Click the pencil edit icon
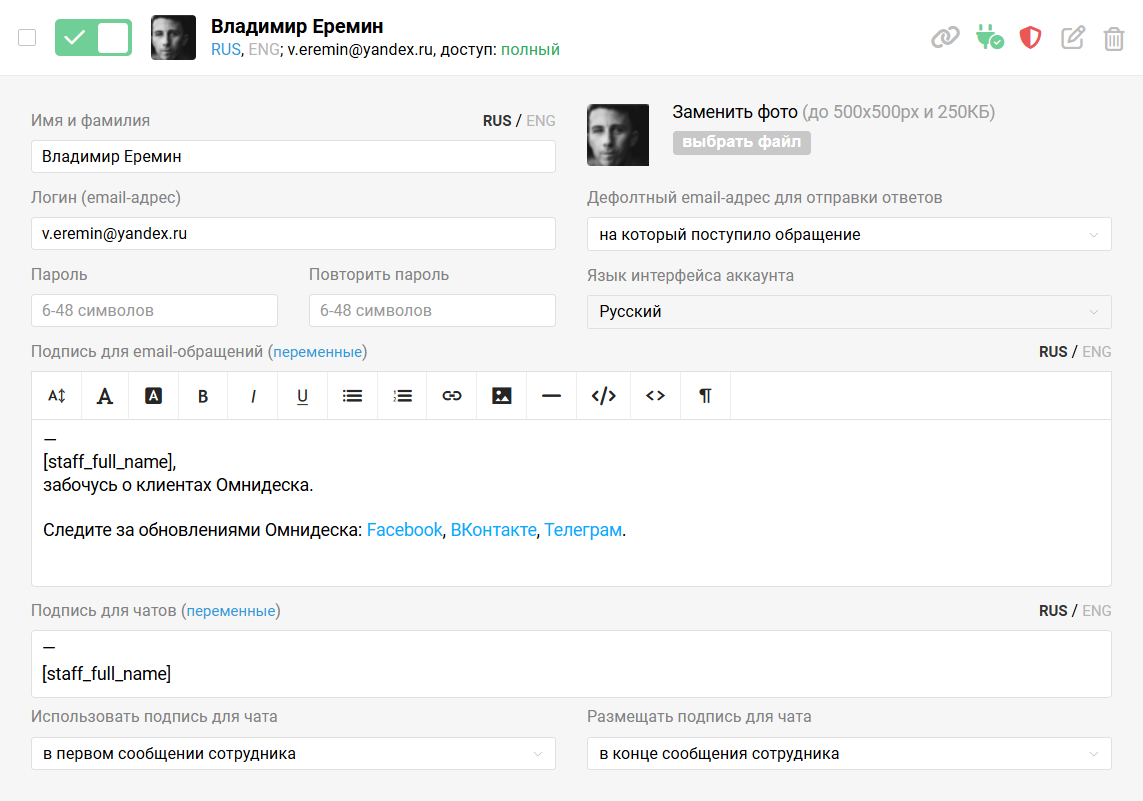This screenshot has height=801, width=1143. 1072,38
